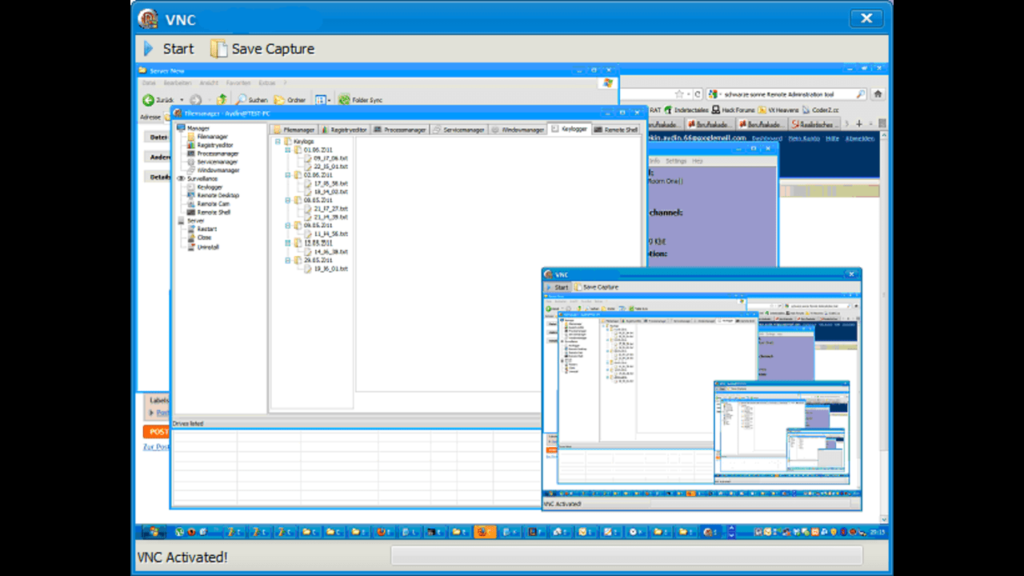Image resolution: width=1024 pixels, height=576 pixels.
Task: Open the Hack Forums bookmark
Action: (733, 110)
